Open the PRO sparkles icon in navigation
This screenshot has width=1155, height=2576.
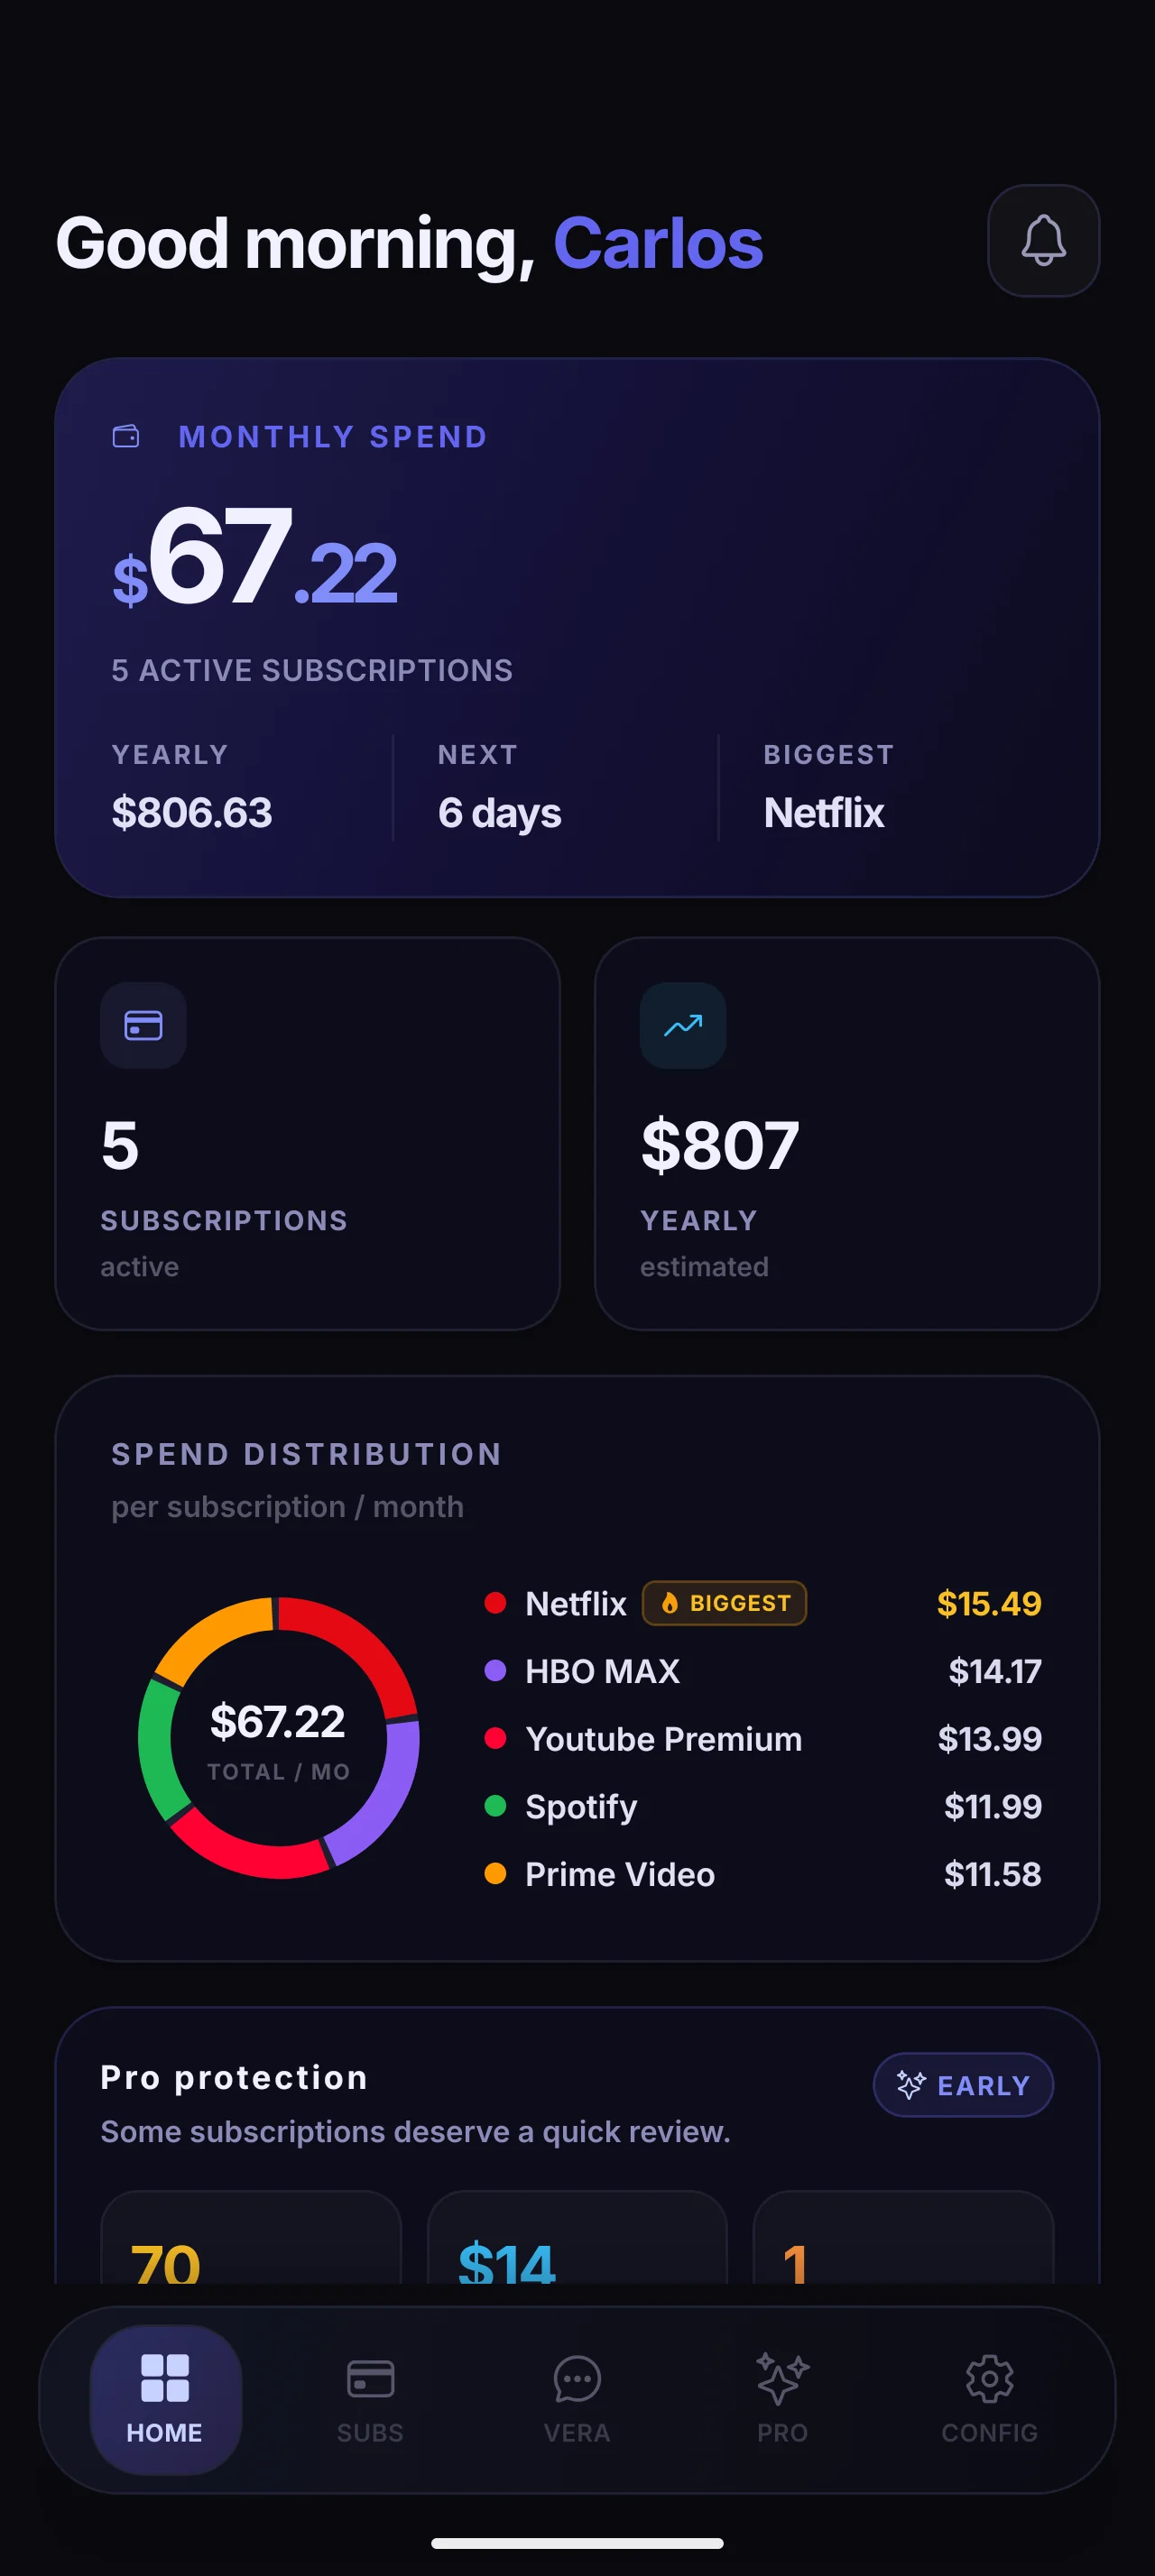click(782, 2378)
